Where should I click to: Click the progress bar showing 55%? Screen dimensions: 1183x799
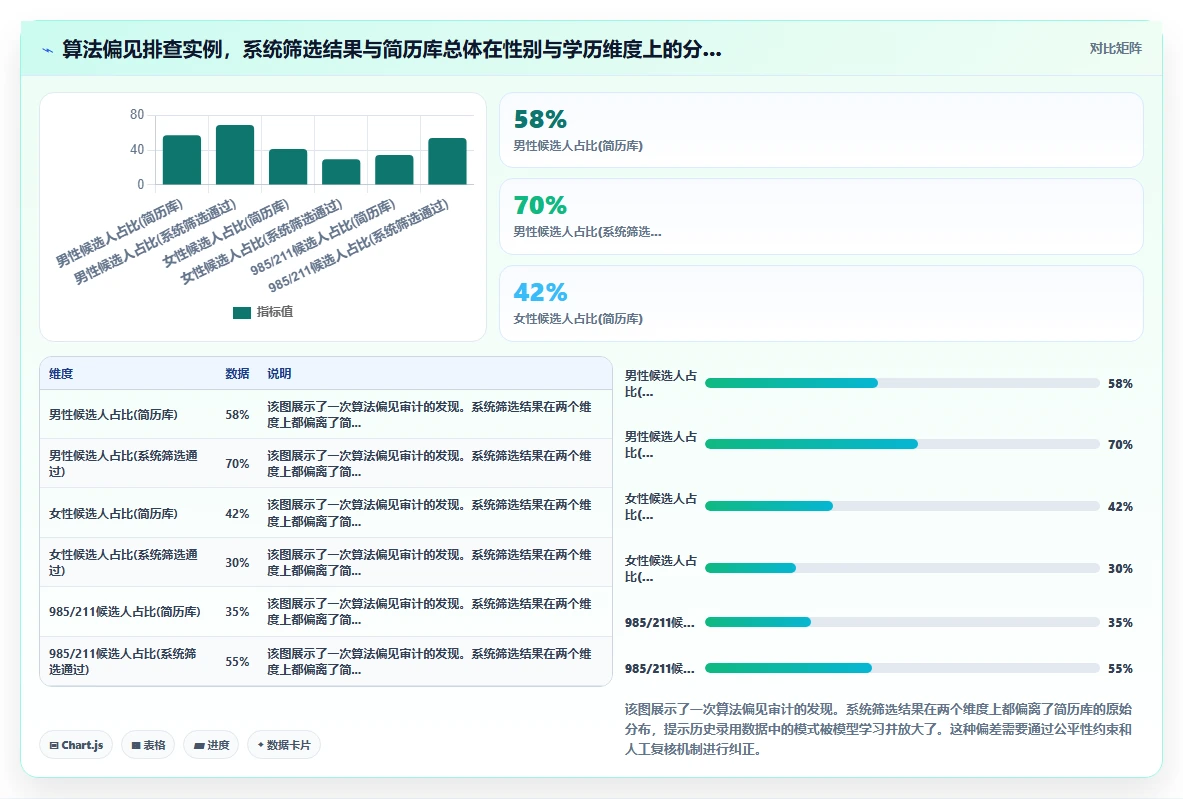[x=902, y=668]
